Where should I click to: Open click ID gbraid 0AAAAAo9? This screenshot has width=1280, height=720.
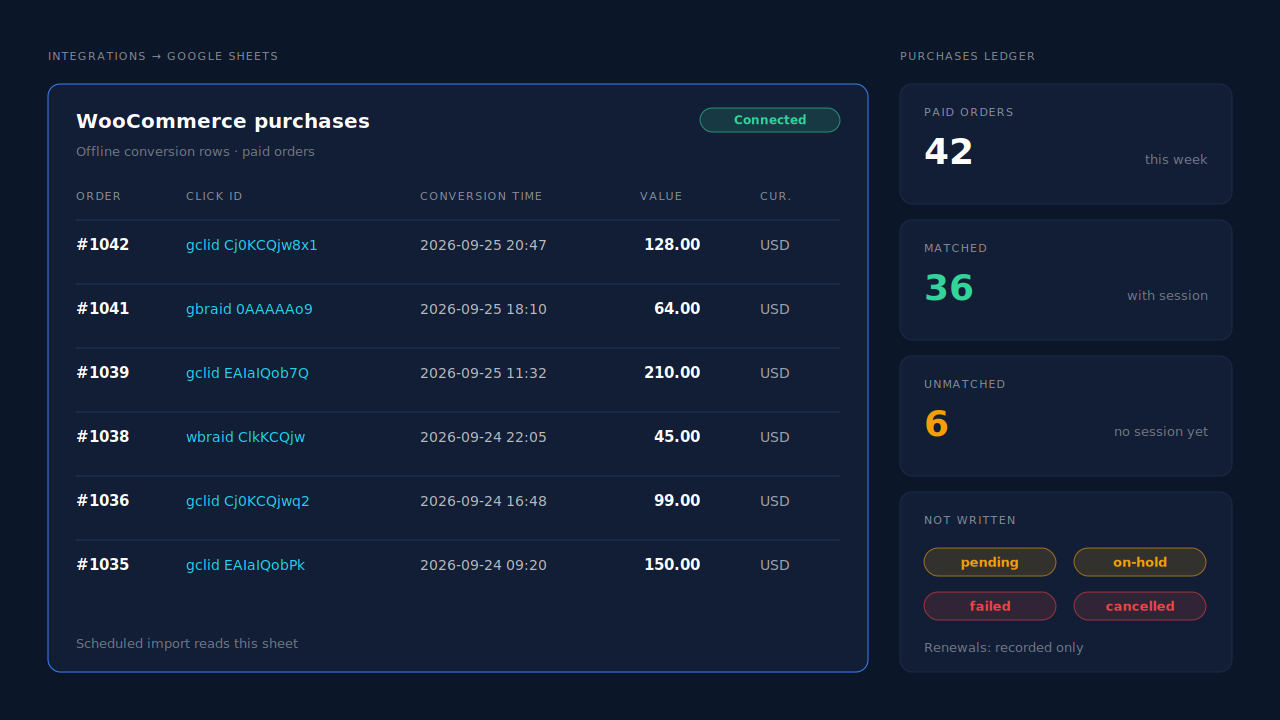pos(249,309)
